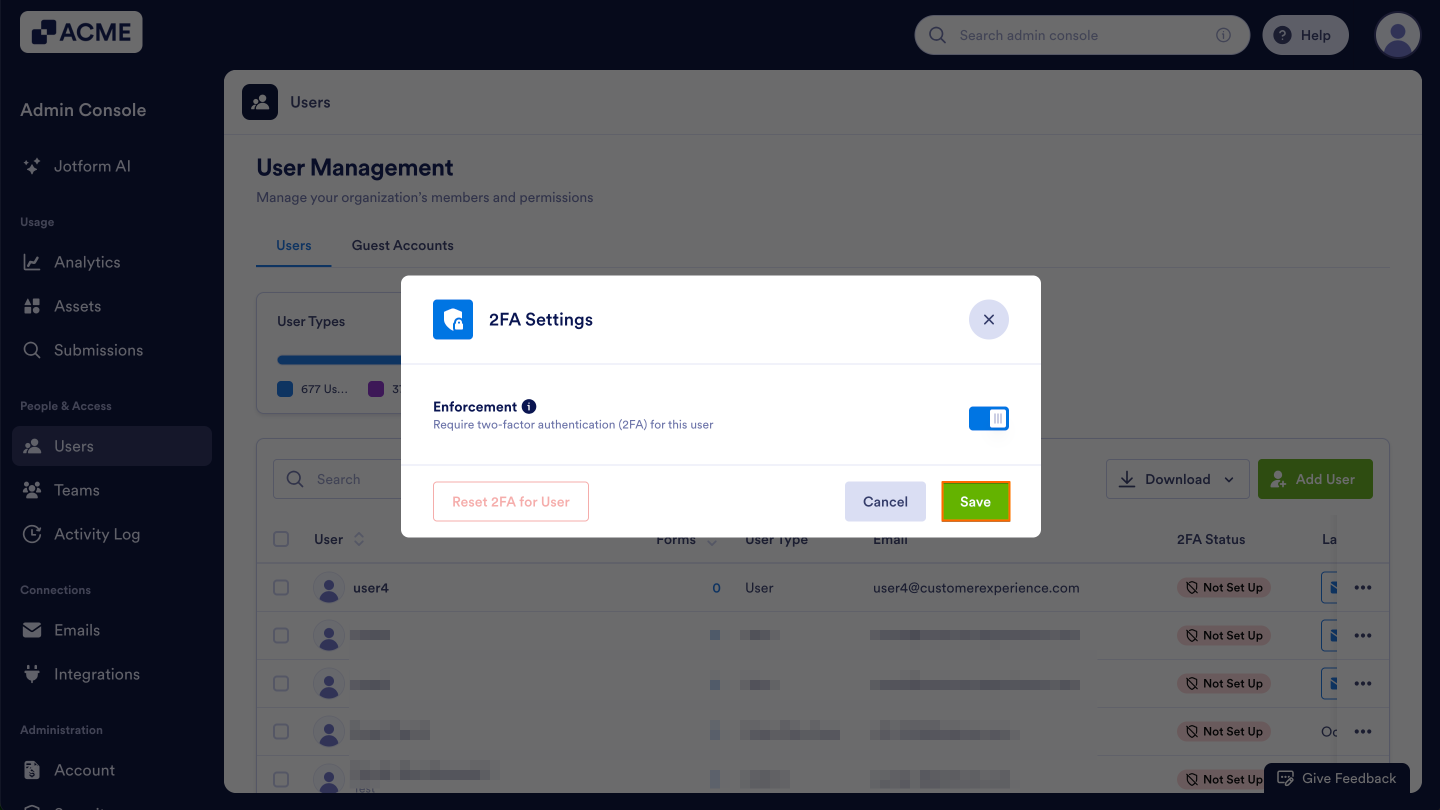Screen dimensions: 1440x810
Task: Save the 2FA settings
Action: tap(975, 501)
